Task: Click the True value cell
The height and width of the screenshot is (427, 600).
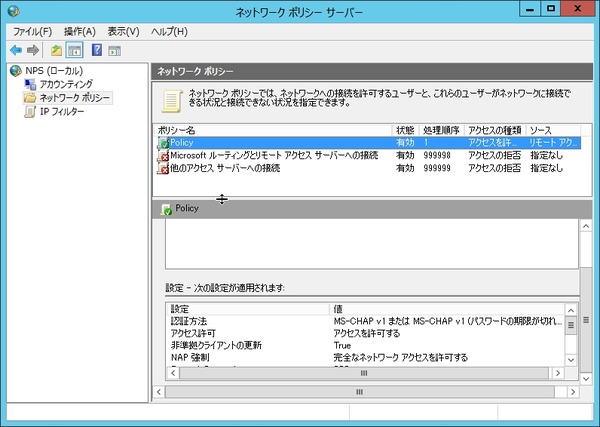Action: [342, 346]
